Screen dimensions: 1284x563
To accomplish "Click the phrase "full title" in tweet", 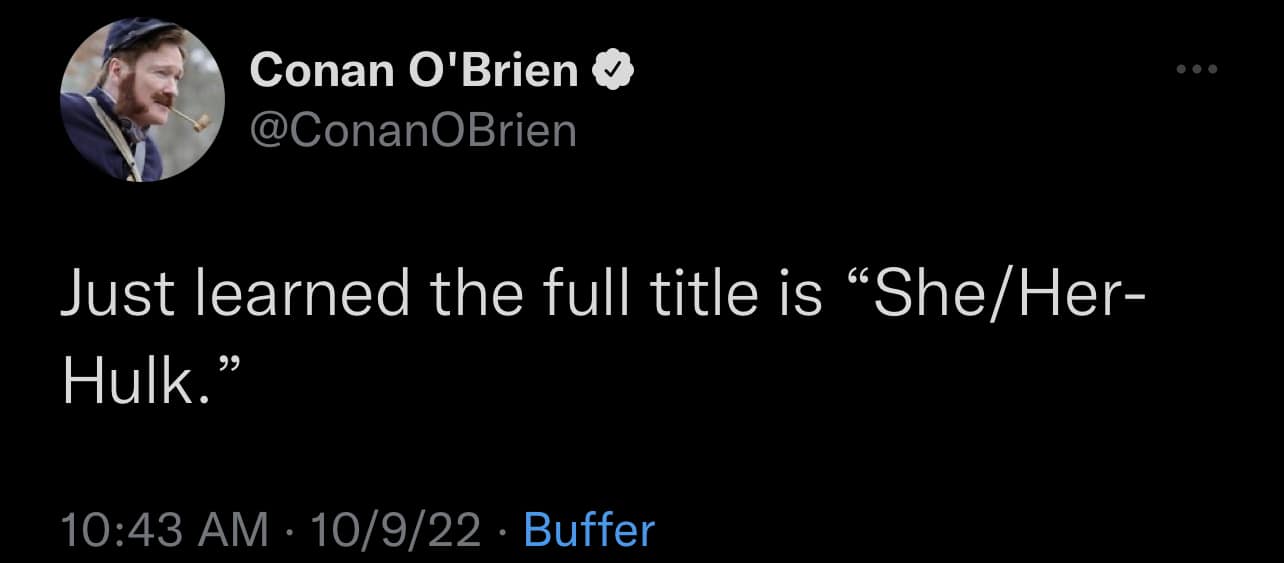I will click(x=652, y=297).
